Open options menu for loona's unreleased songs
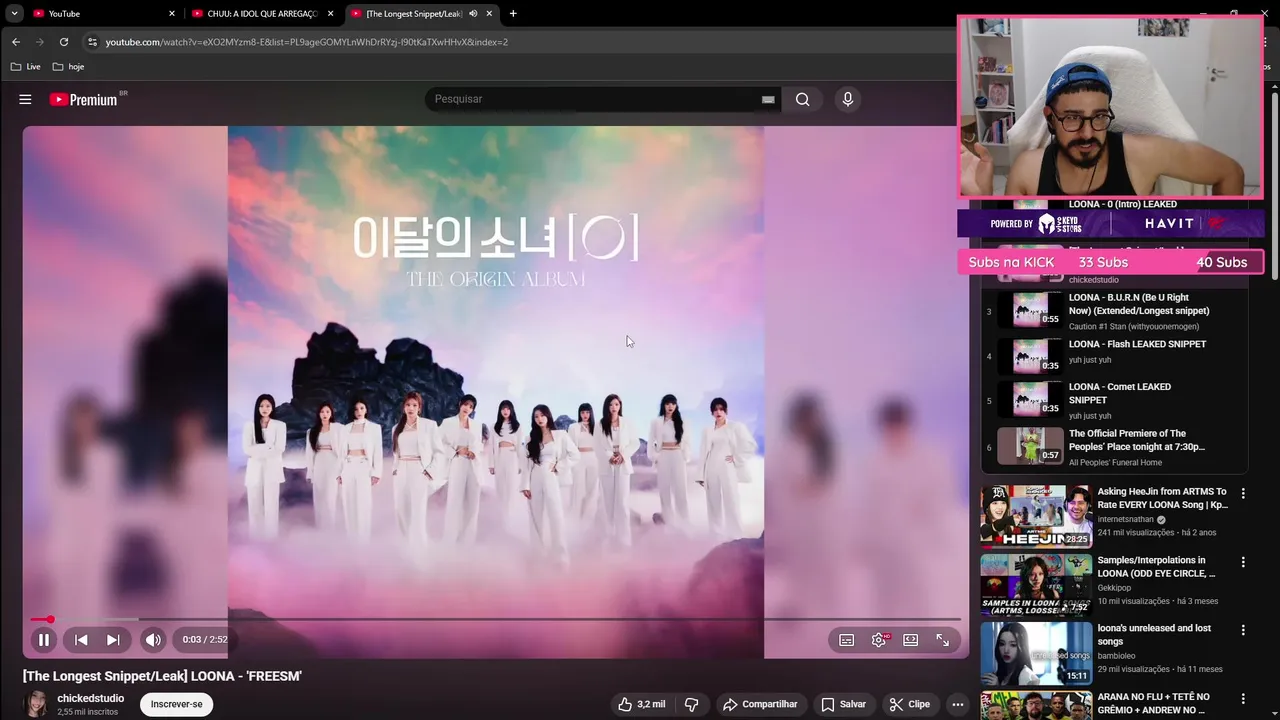This screenshot has width=1280, height=720. click(x=1243, y=630)
